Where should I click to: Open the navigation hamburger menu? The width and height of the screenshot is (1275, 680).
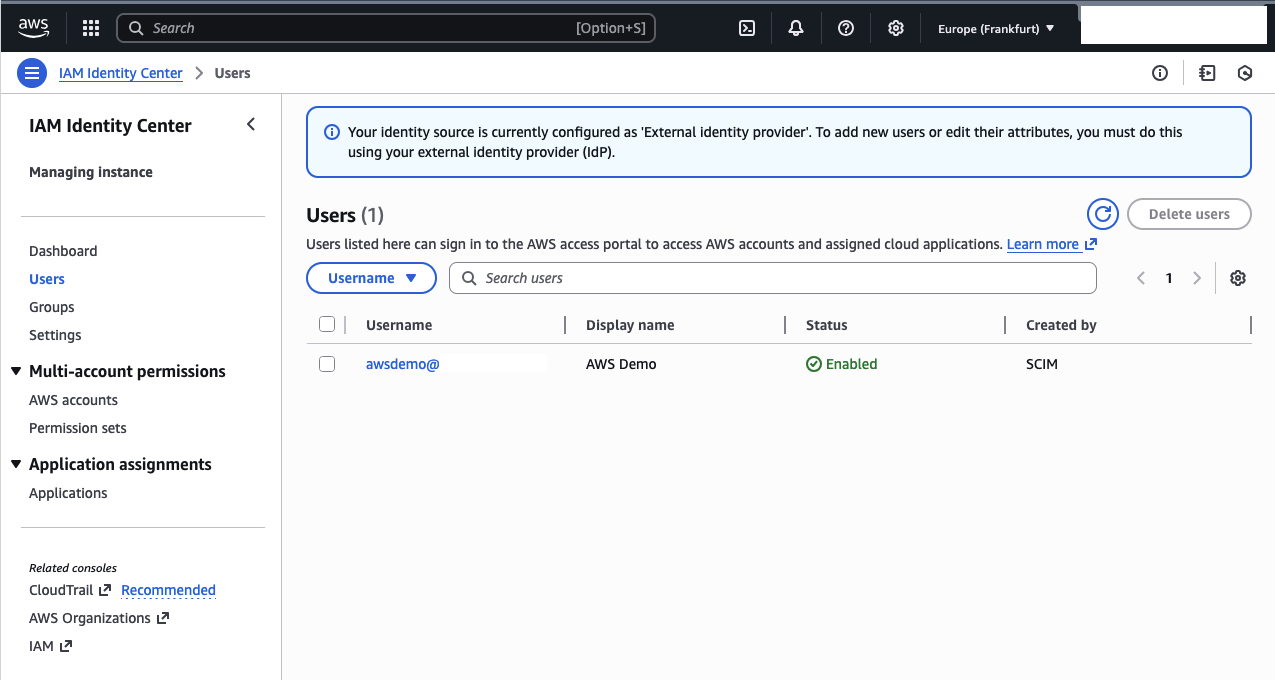click(31, 72)
